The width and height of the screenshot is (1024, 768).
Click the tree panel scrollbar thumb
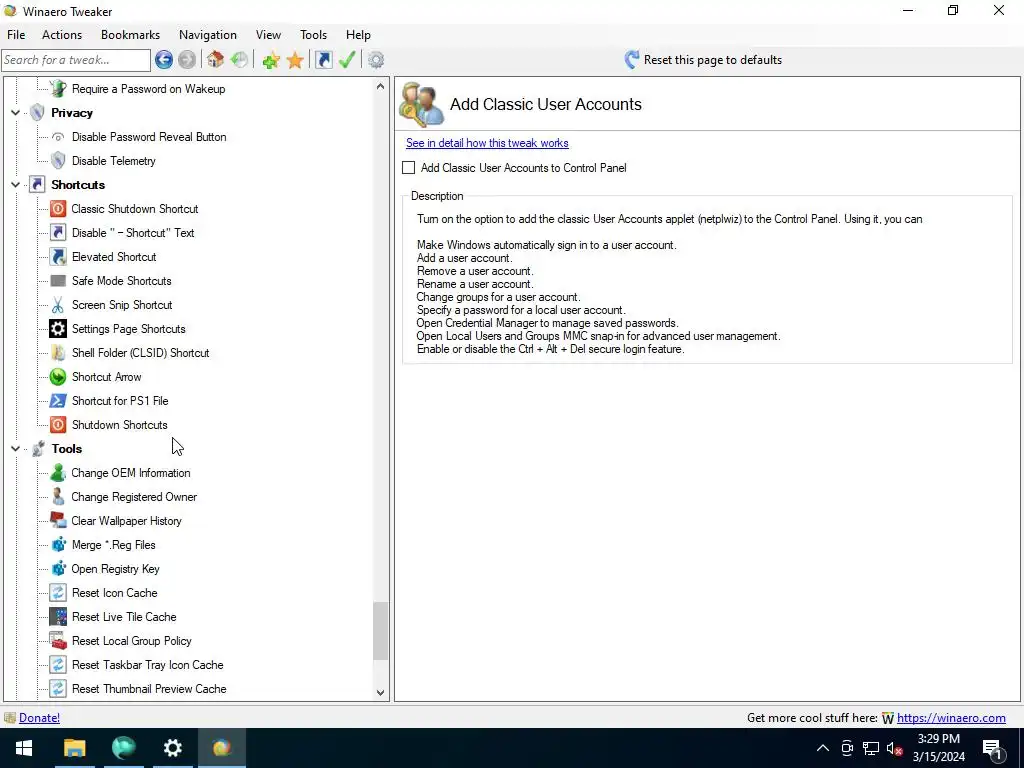(381, 631)
